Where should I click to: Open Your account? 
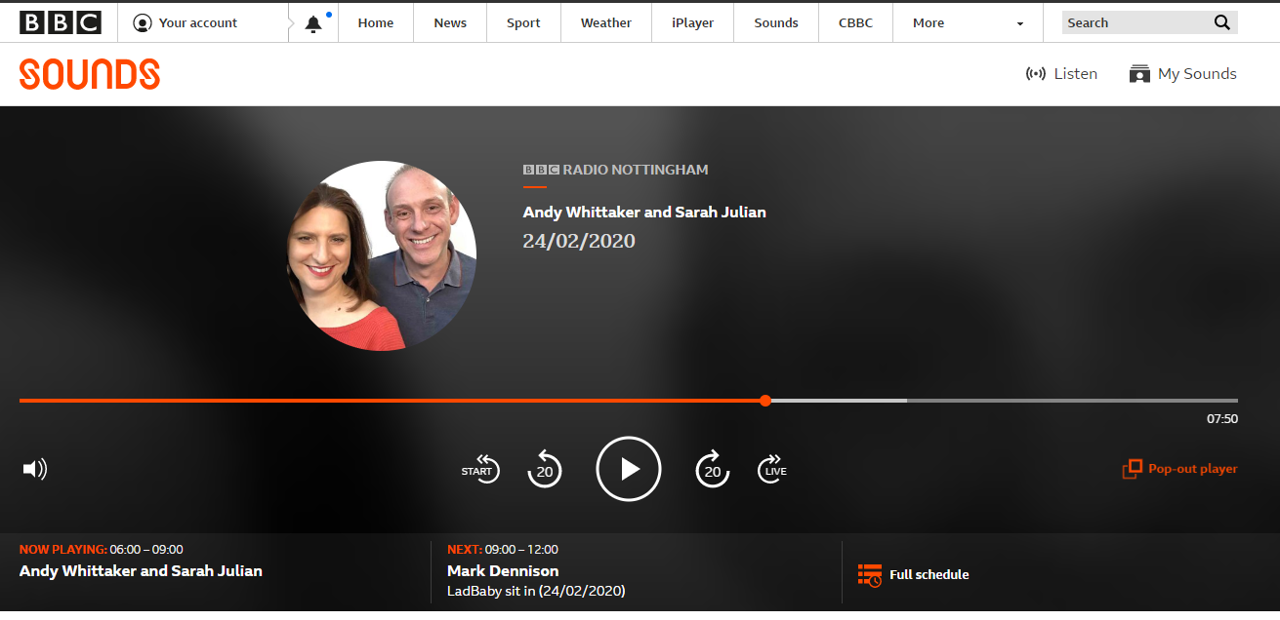tap(186, 23)
